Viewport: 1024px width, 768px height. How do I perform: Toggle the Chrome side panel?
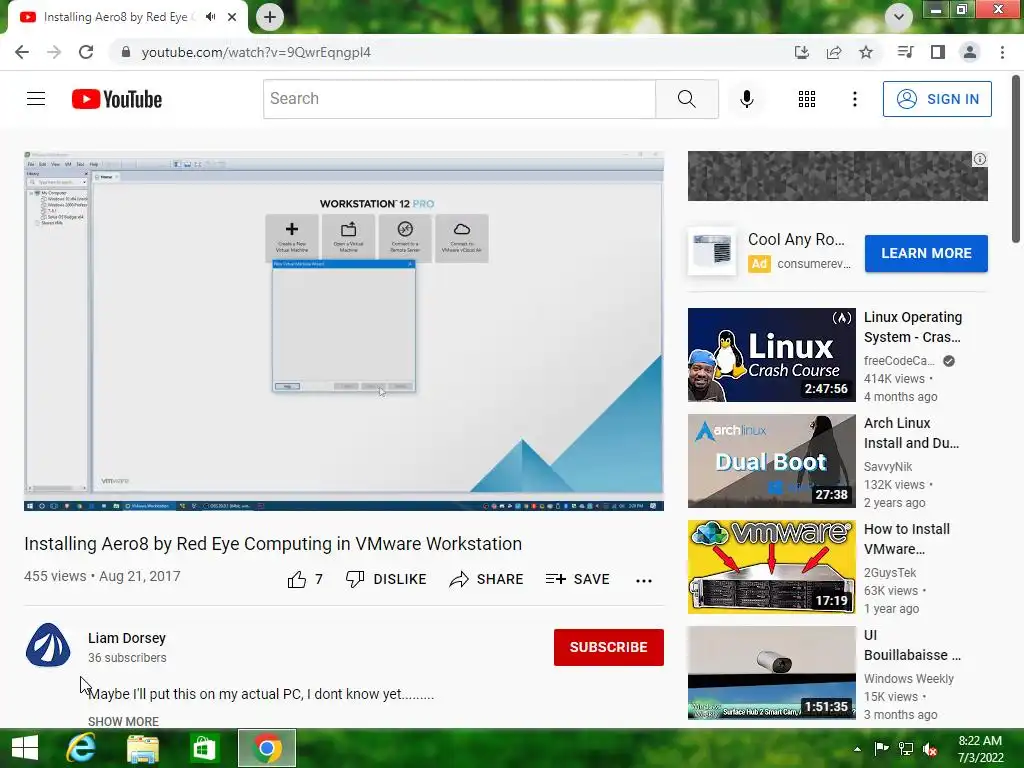click(x=938, y=52)
